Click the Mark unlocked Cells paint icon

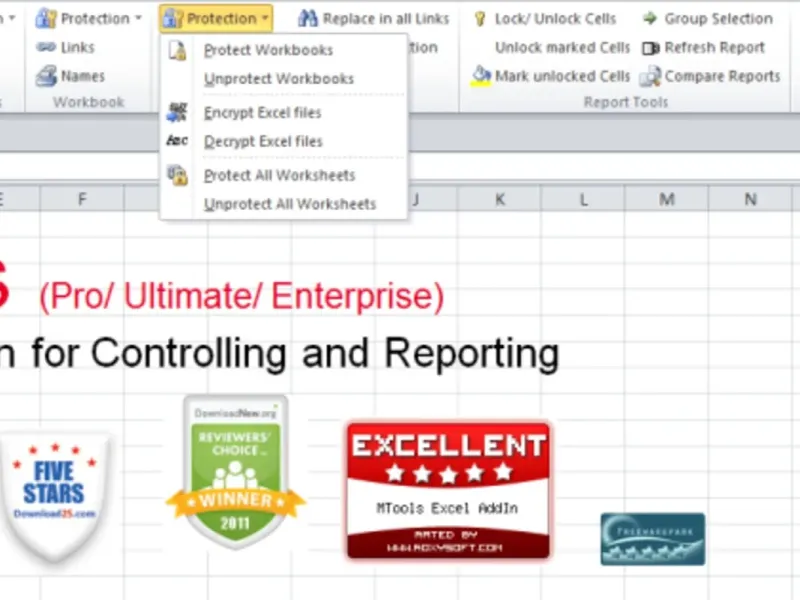click(480, 76)
